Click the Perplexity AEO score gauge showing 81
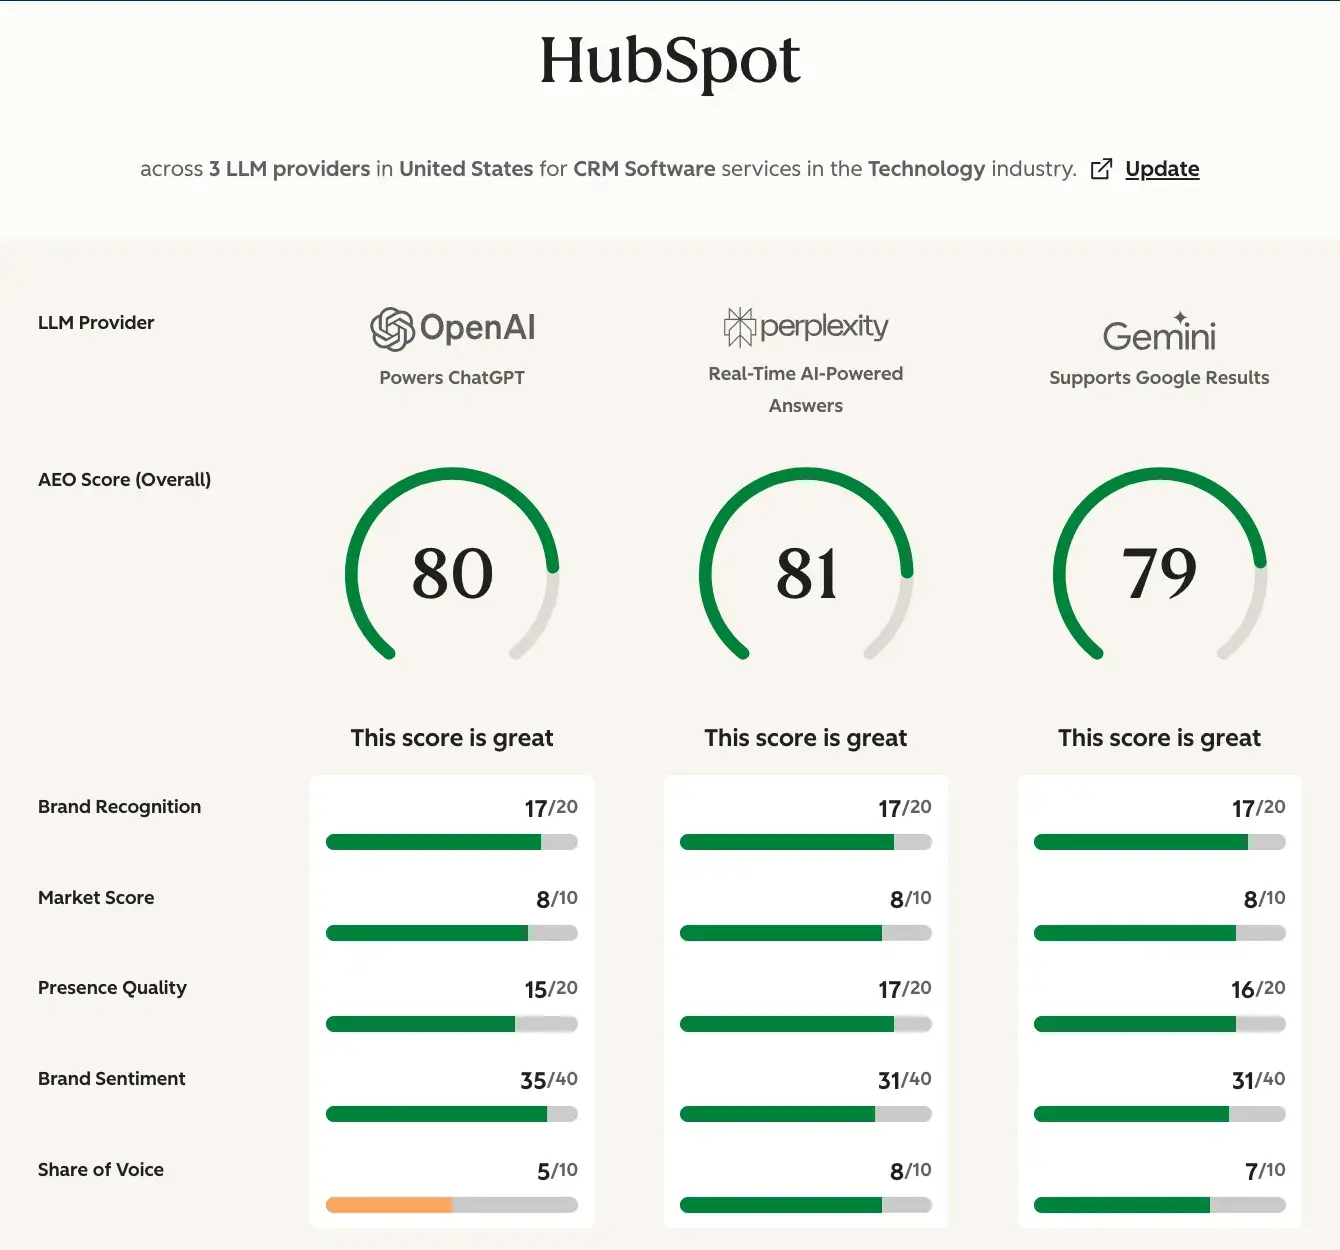 [806, 572]
